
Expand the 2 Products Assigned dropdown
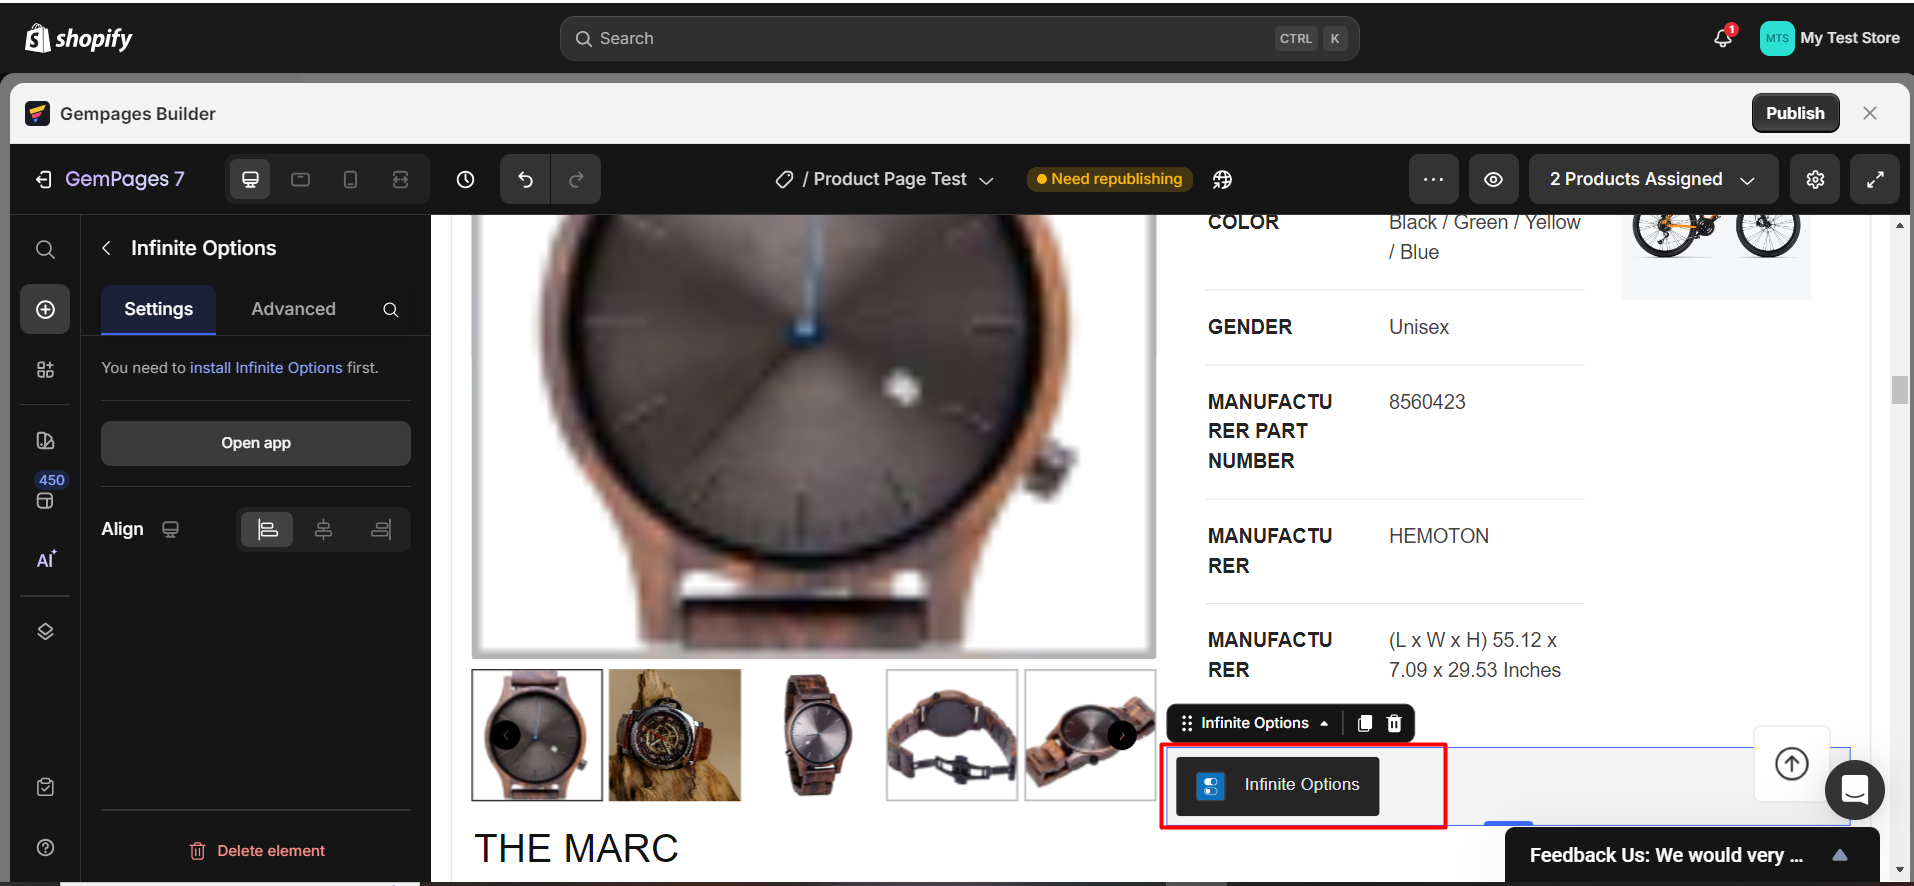click(1652, 180)
